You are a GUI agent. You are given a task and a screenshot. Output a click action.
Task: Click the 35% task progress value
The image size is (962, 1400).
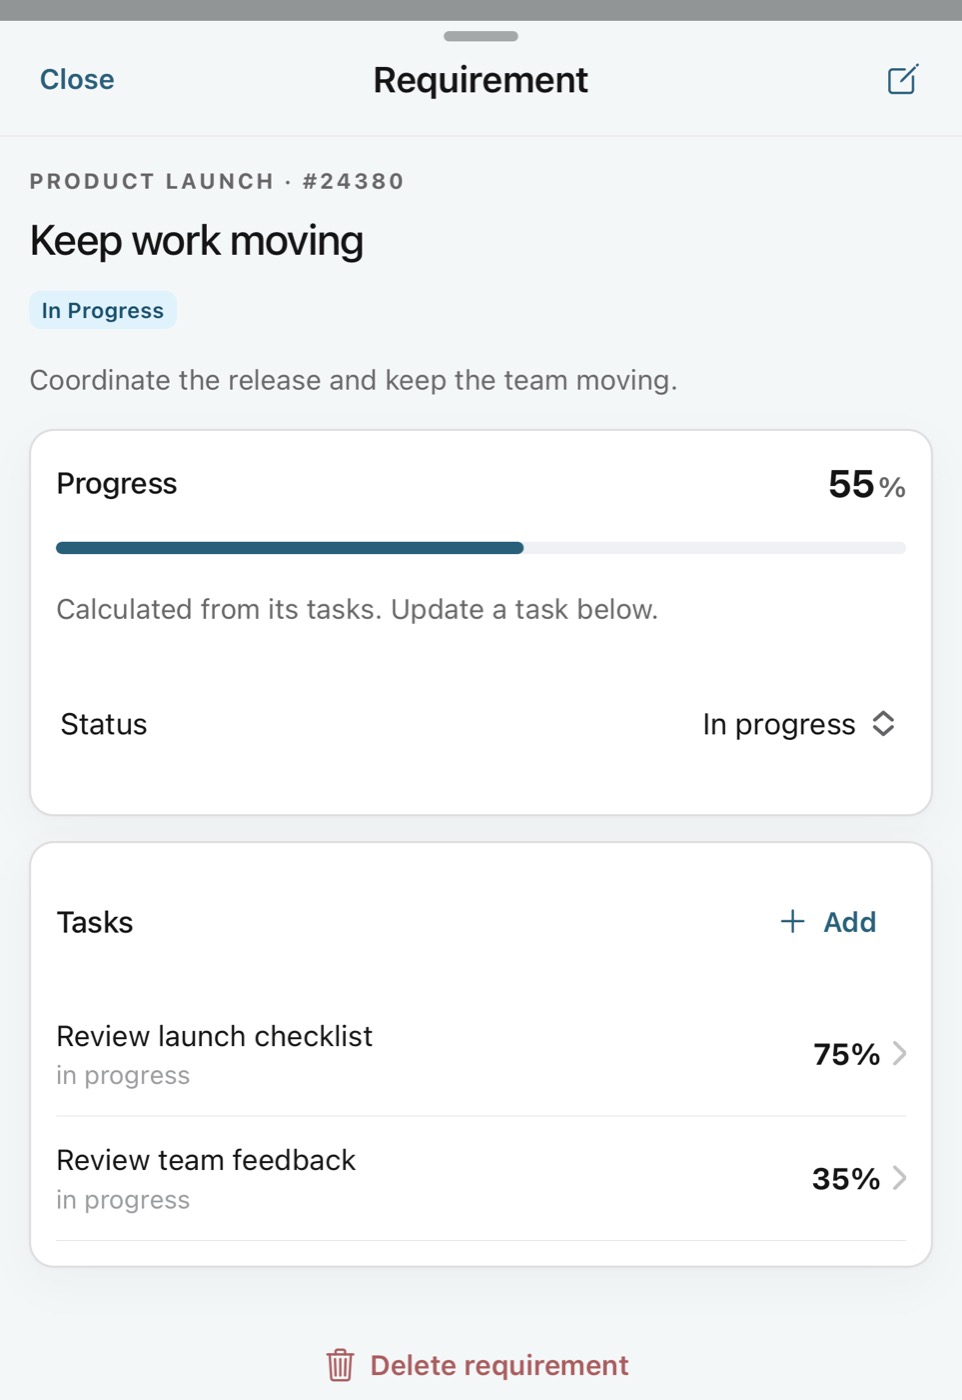point(846,1179)
